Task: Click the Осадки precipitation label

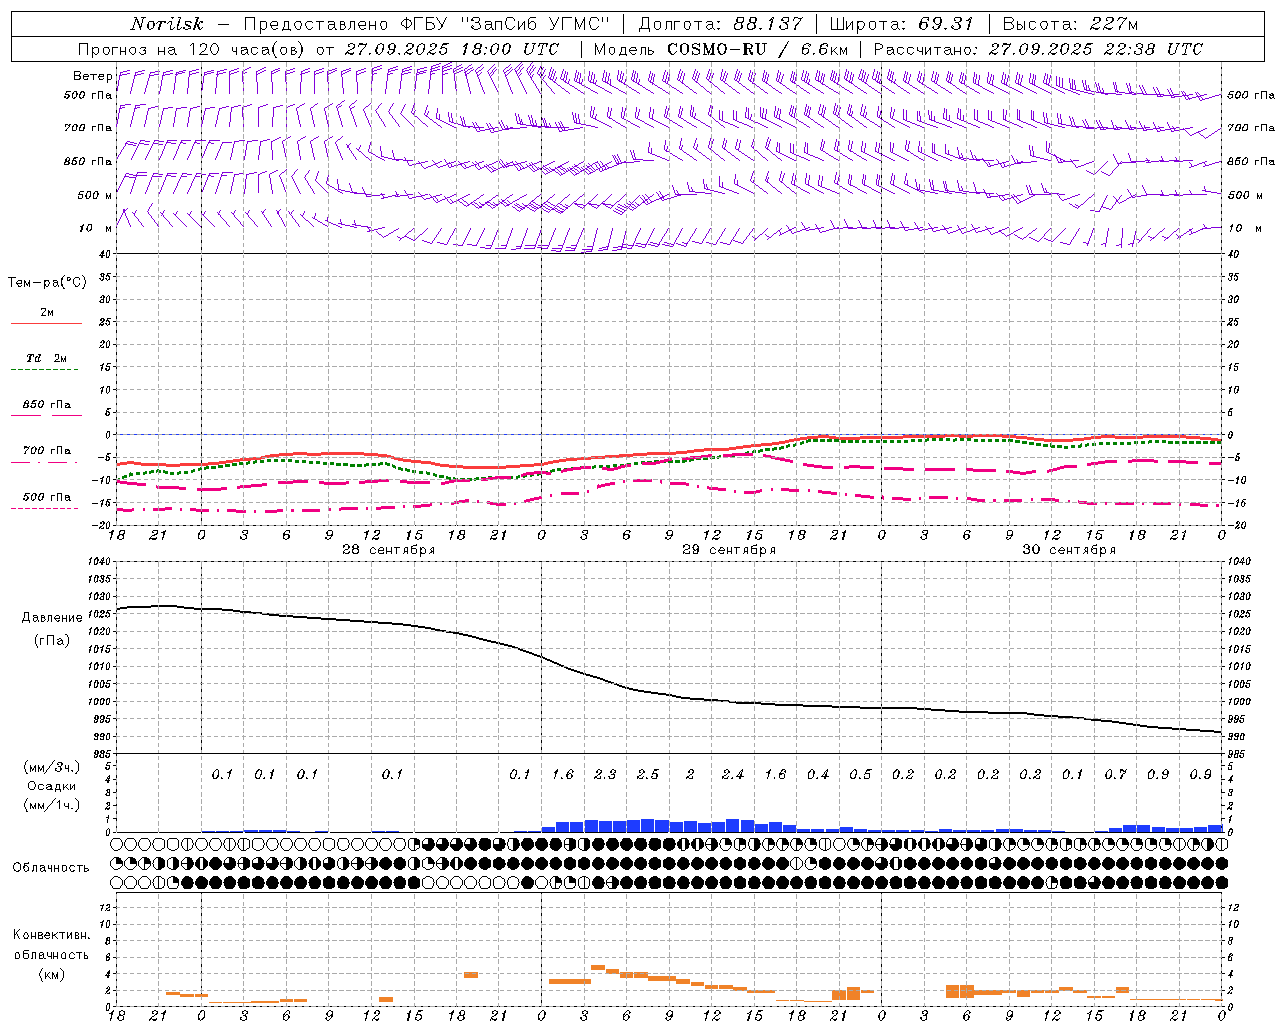Action: tap(52, 786)
